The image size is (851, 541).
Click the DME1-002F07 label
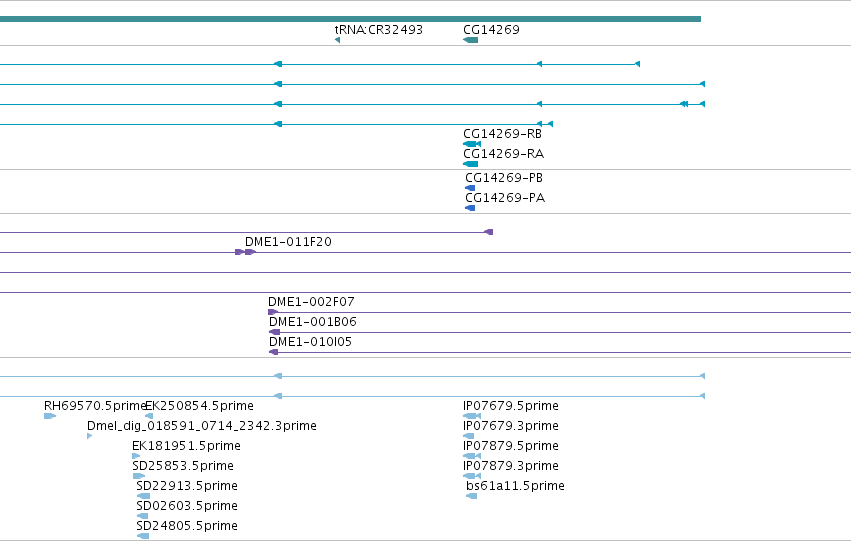point(311,302)
